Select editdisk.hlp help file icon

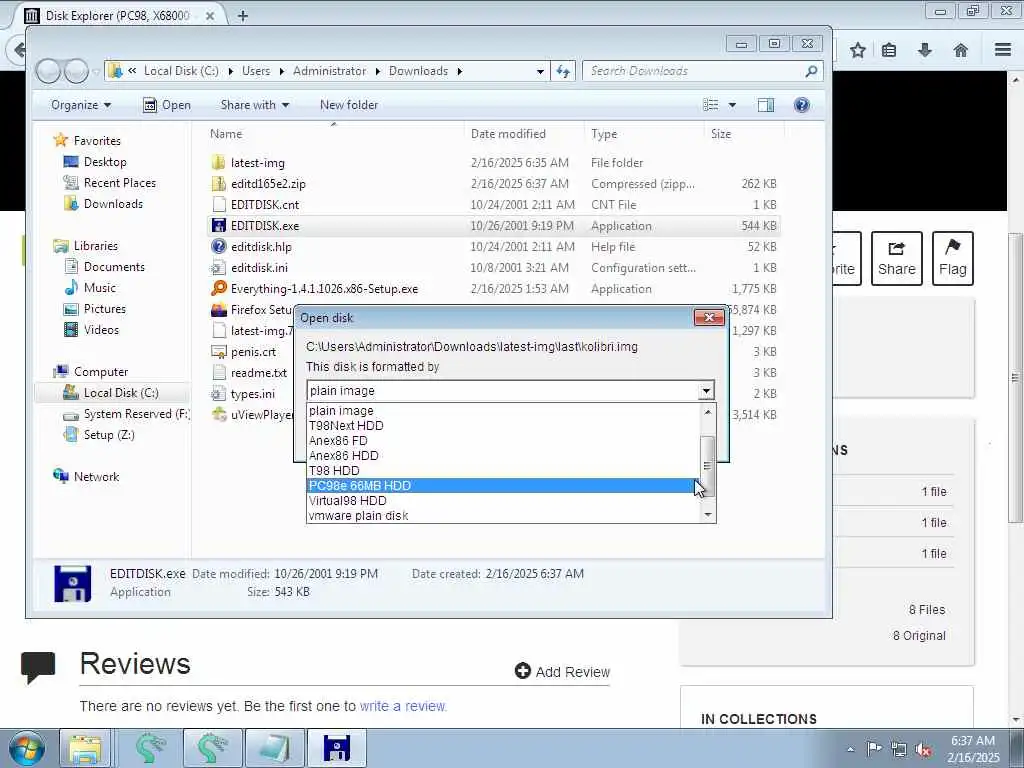pos(219,247)
